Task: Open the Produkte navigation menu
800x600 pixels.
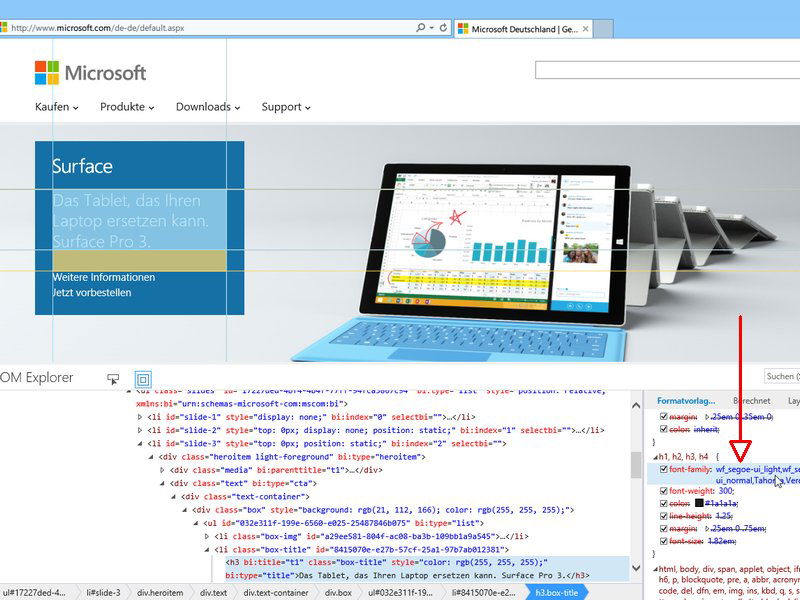Action: click(127, 107)
